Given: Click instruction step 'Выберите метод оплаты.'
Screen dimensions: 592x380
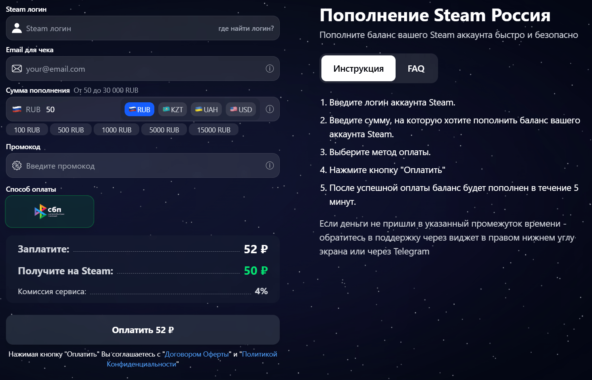Looking at the screenshot, I should (380, 152).
